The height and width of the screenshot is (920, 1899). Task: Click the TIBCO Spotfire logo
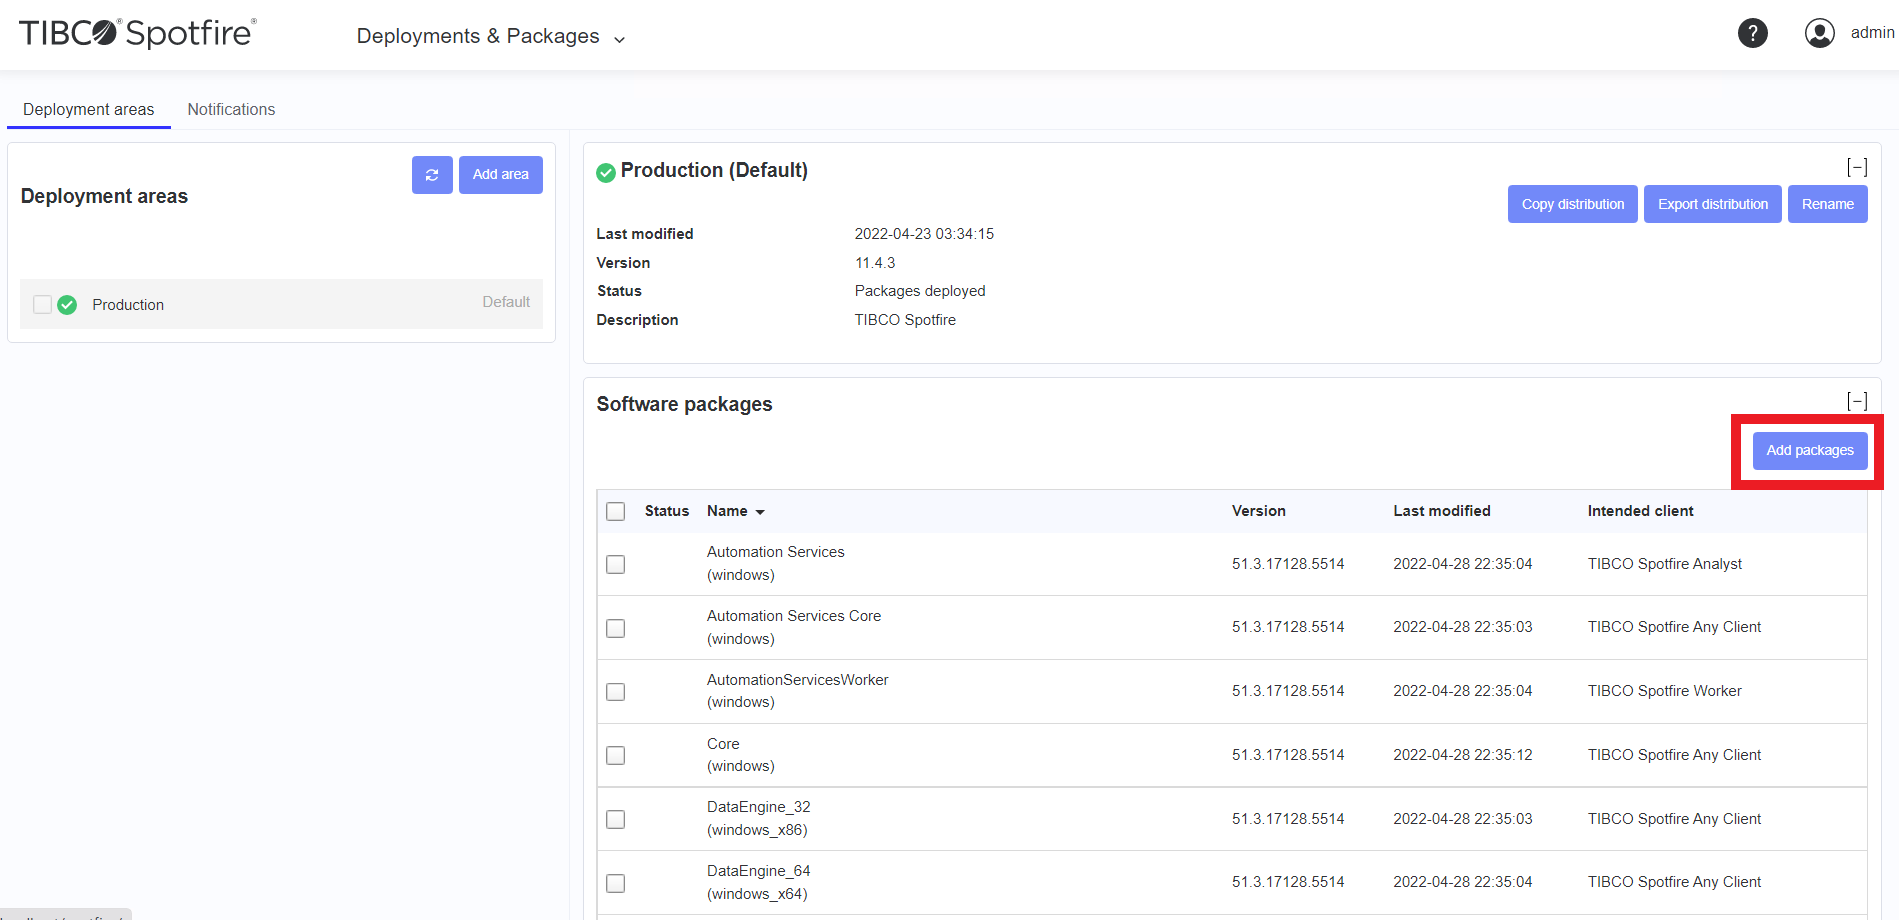(x=138, y=33)
